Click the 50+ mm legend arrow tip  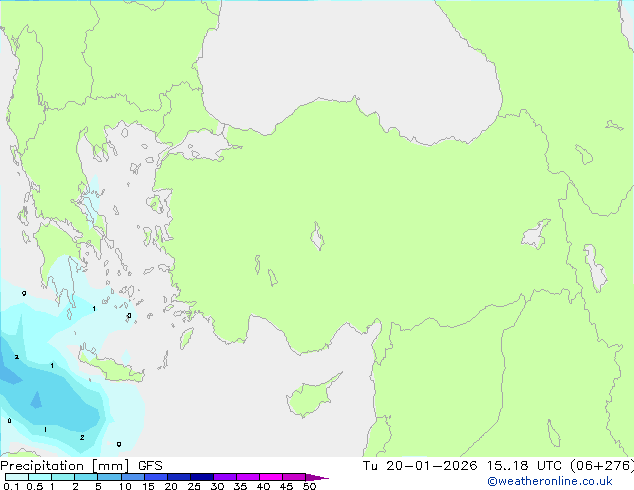click(317, 477)
